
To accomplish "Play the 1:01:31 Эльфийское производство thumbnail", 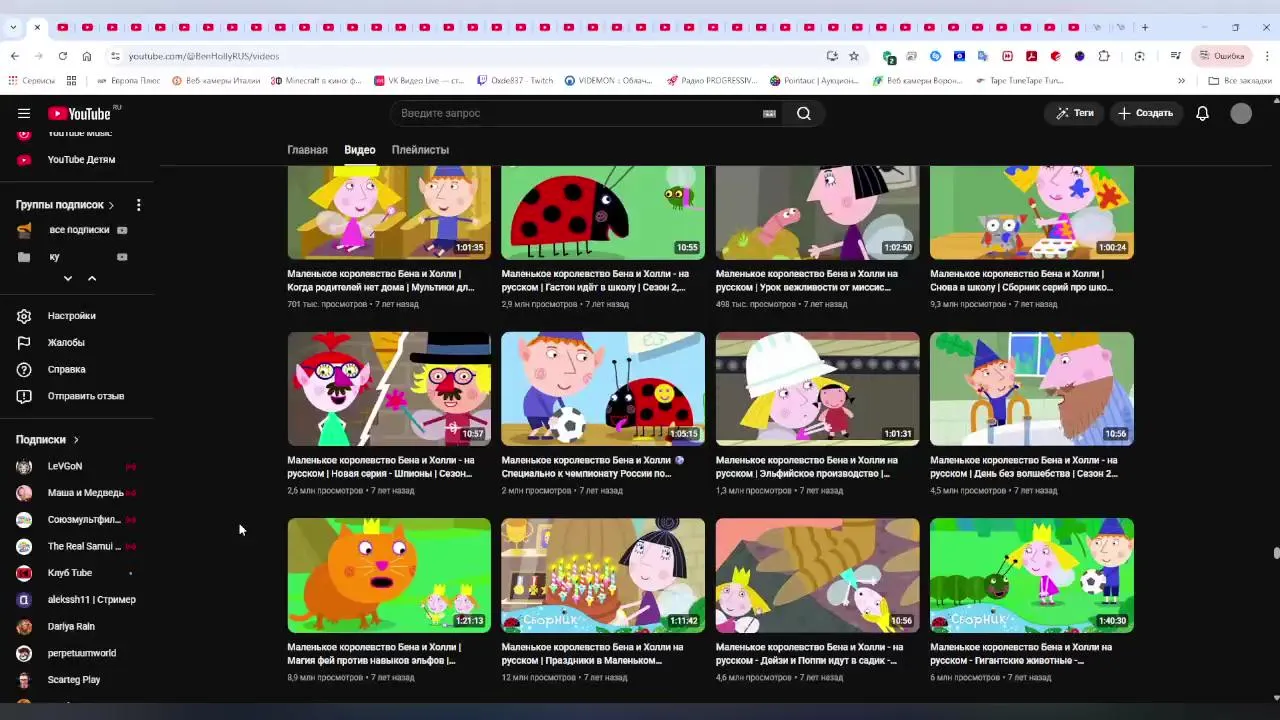I will click(817, 389).
